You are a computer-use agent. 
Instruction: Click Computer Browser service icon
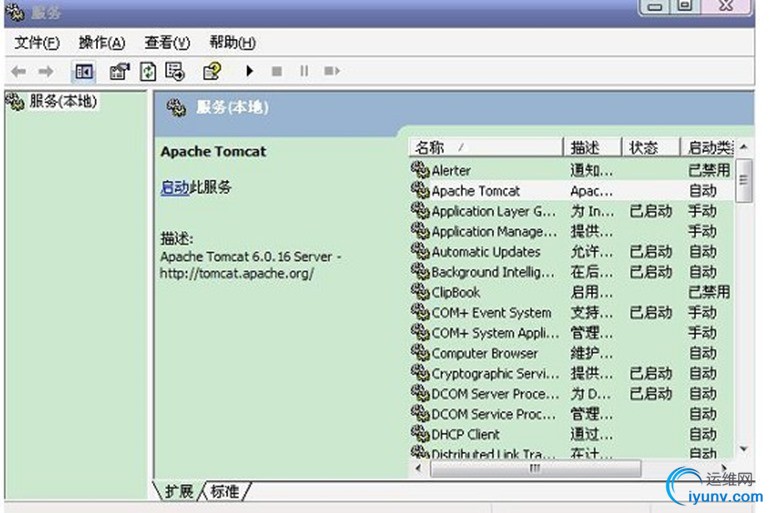point(420,353)
